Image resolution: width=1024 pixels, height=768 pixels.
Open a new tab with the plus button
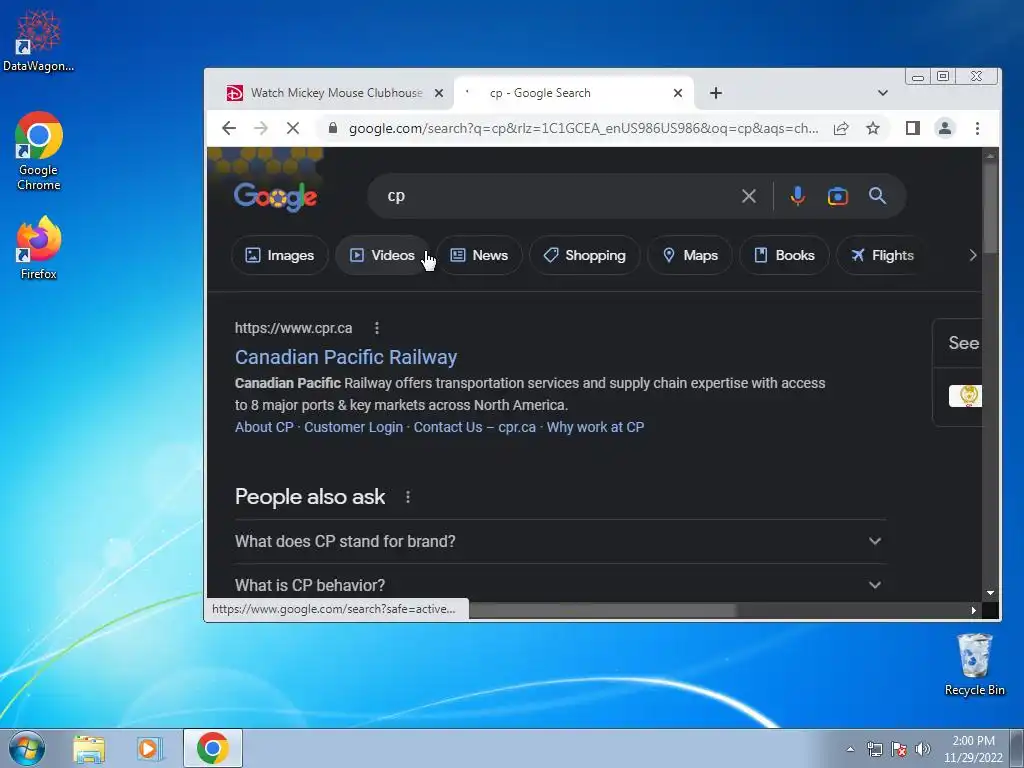tap(716, 93)
